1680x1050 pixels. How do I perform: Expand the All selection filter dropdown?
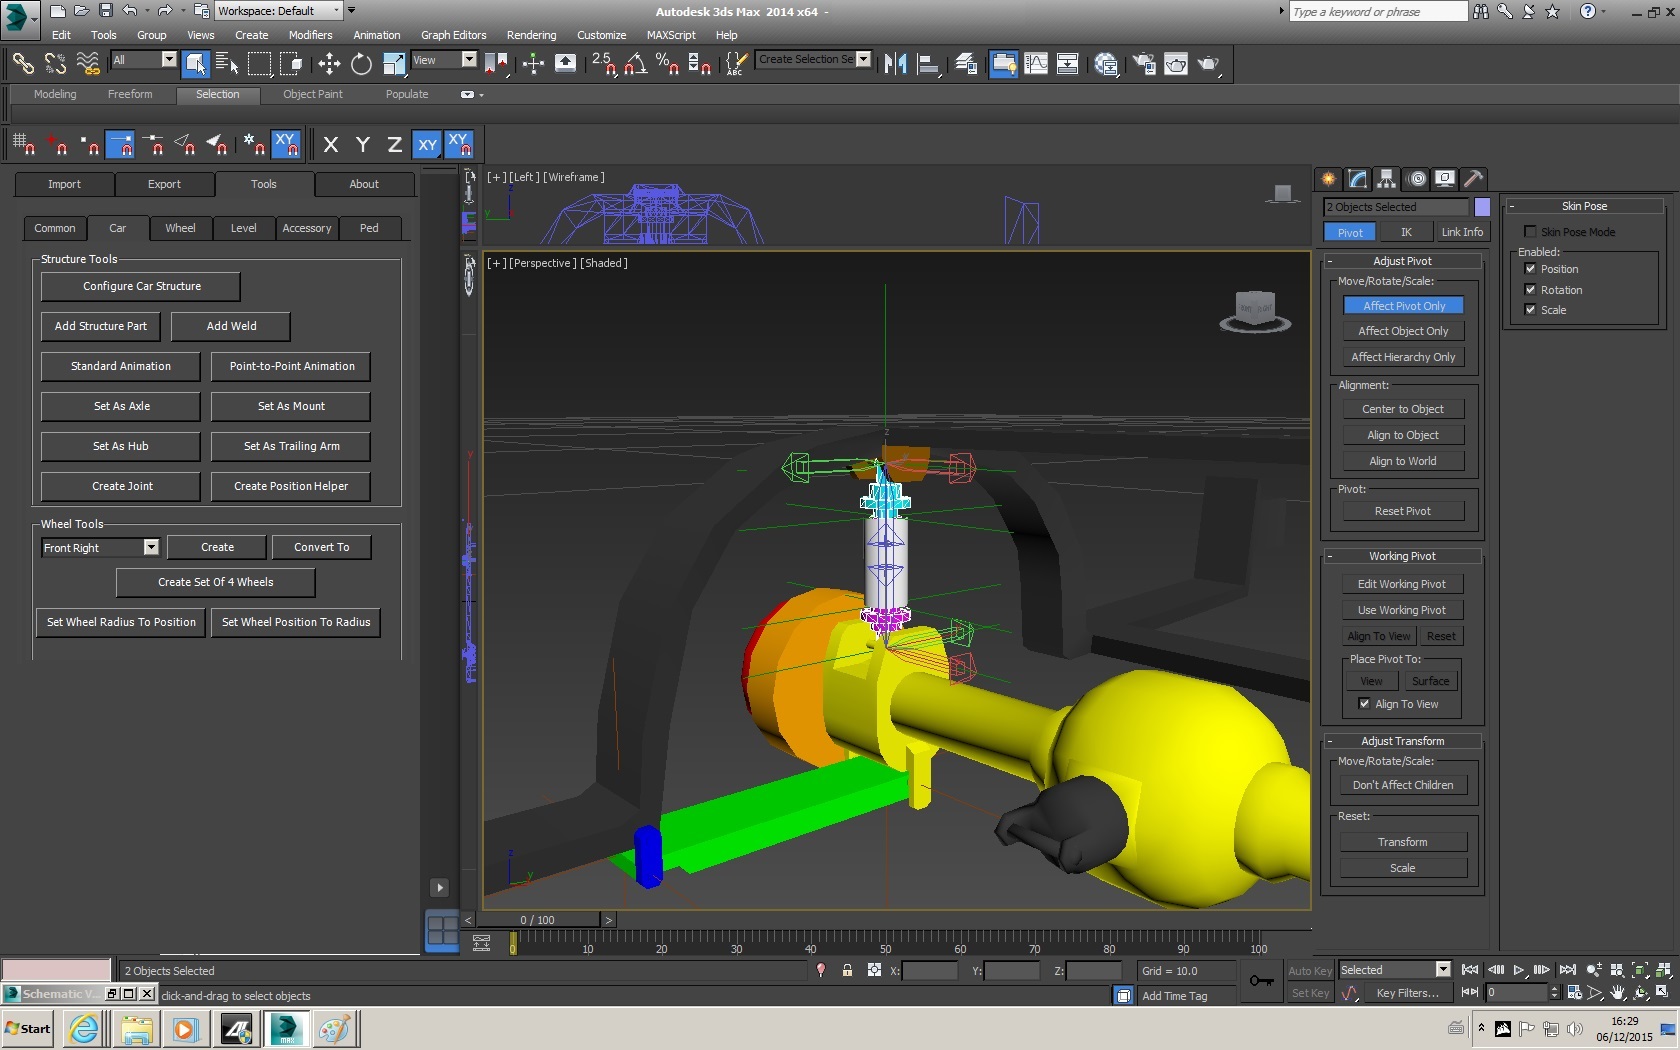168,60
